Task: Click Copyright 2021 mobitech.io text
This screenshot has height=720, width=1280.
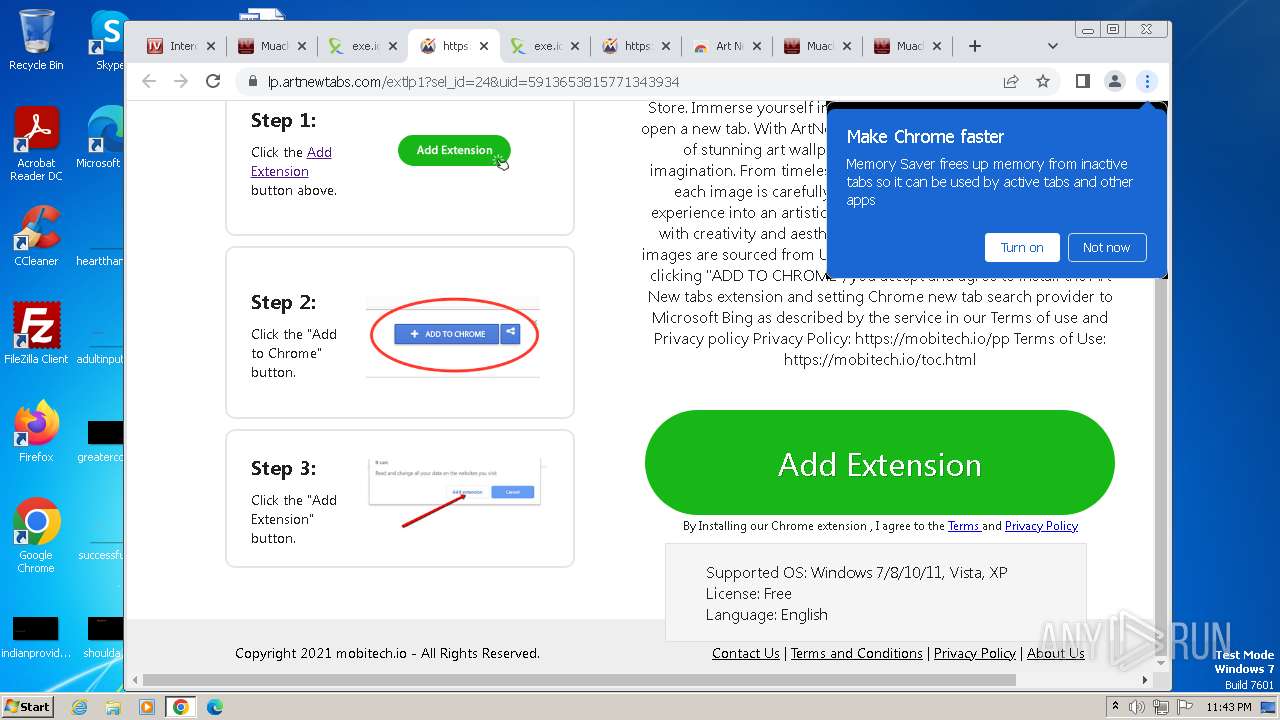Action: click(x=387, y=653)
